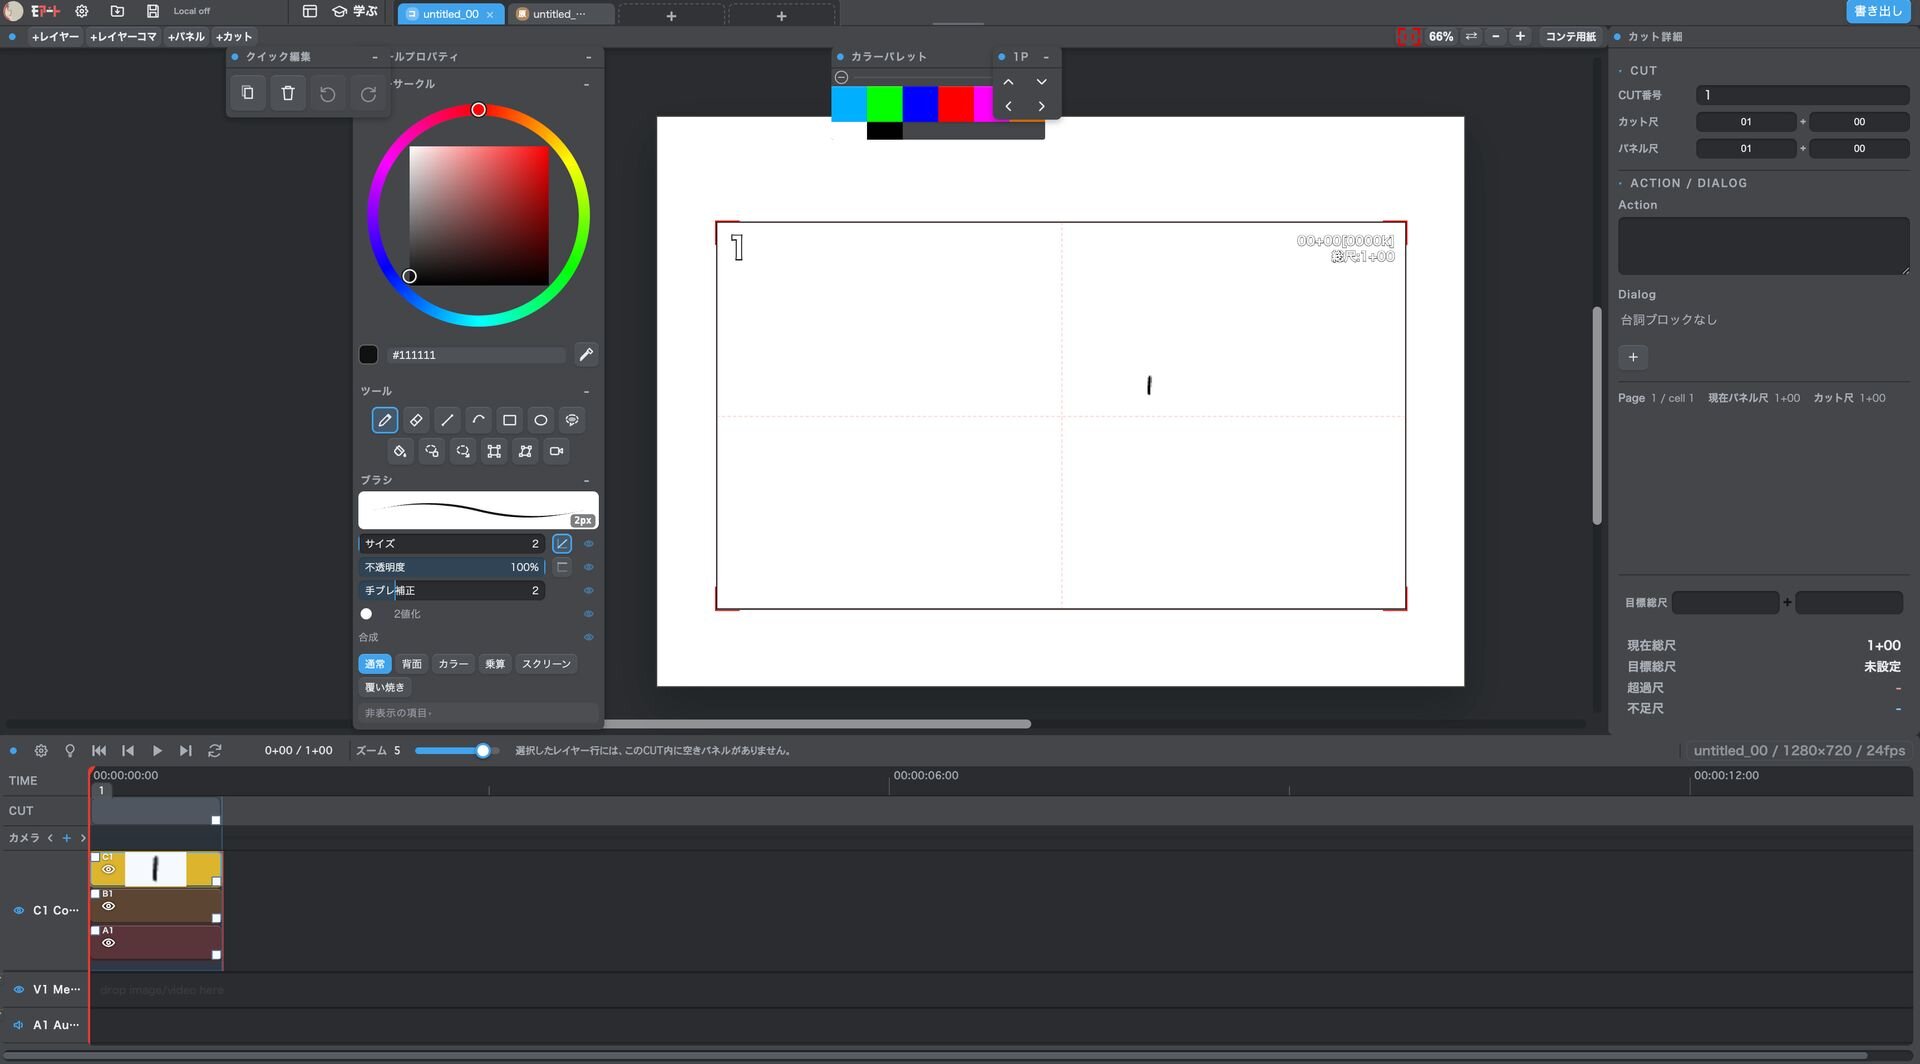Collapse the ブラシ section
1920x1064 pixels.
(586, 480)
